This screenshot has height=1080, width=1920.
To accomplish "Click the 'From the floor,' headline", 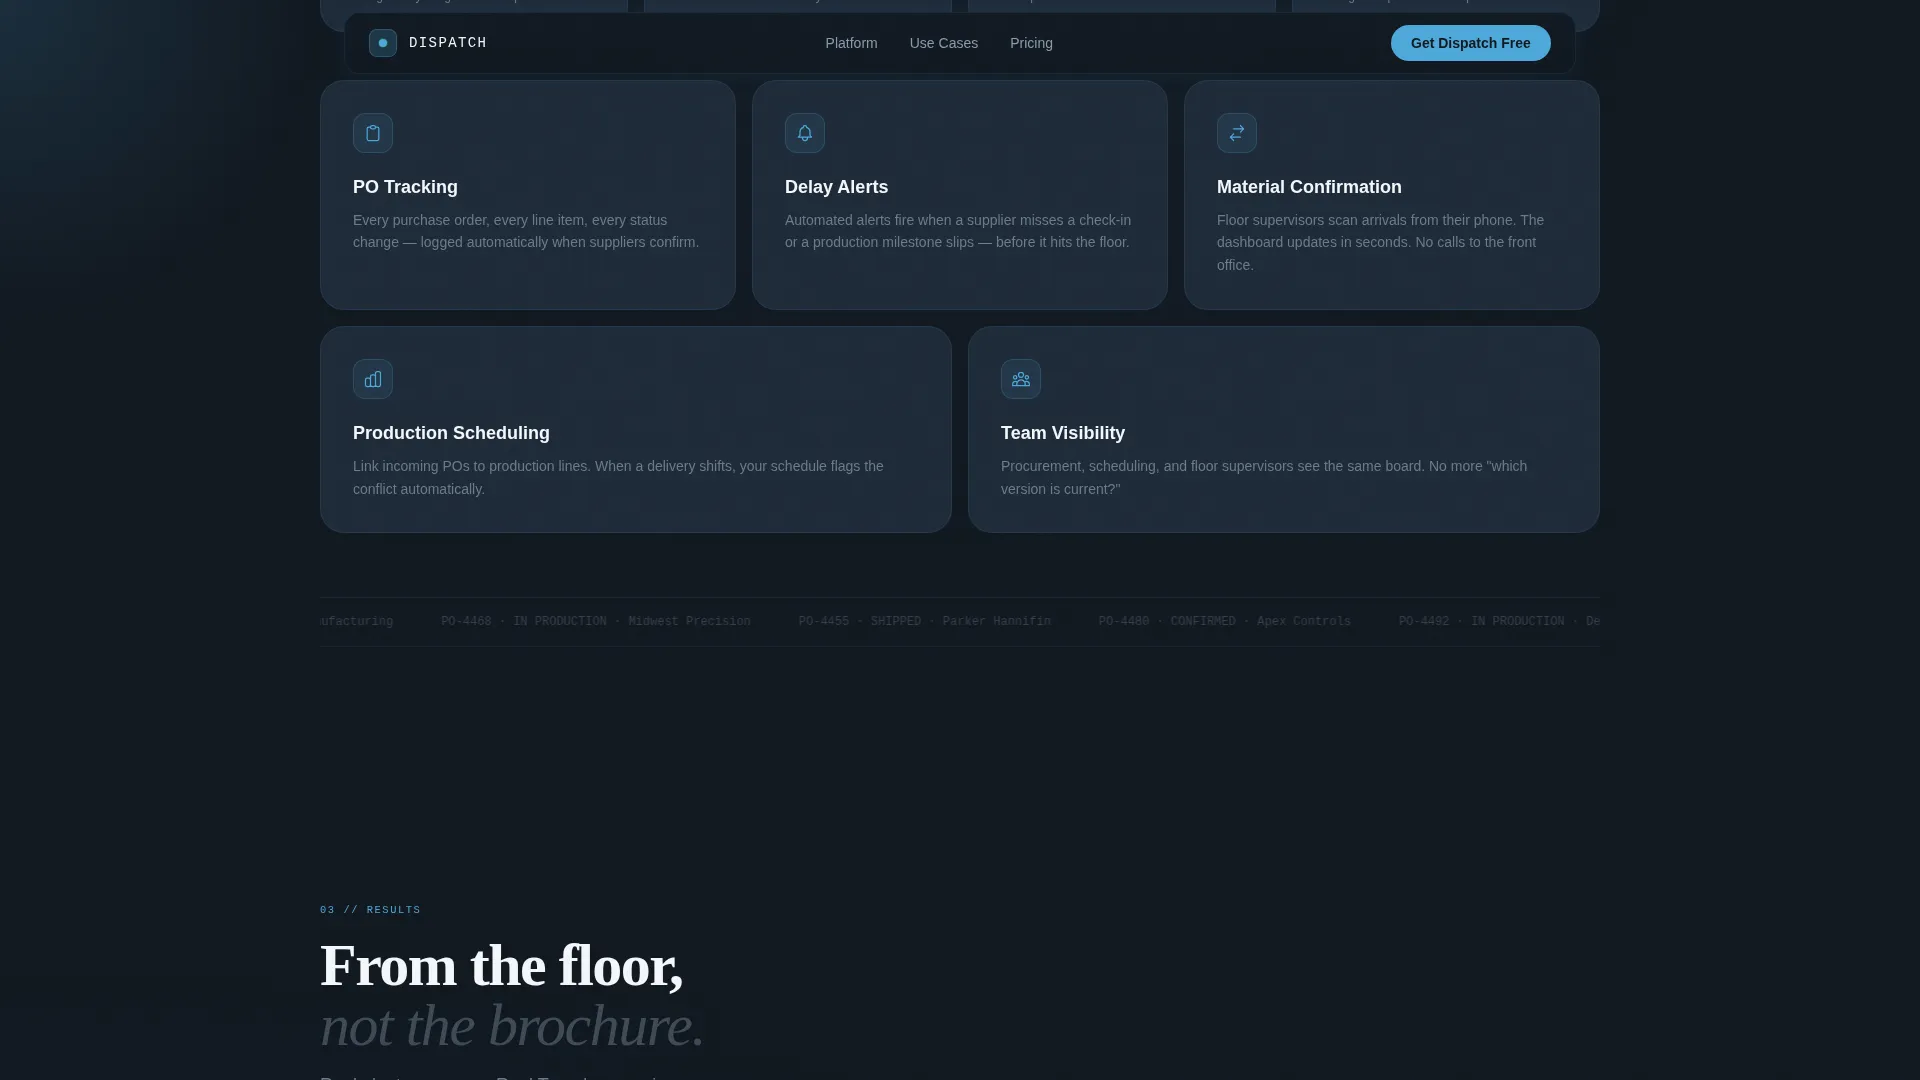I will click(x=502, y=966).
